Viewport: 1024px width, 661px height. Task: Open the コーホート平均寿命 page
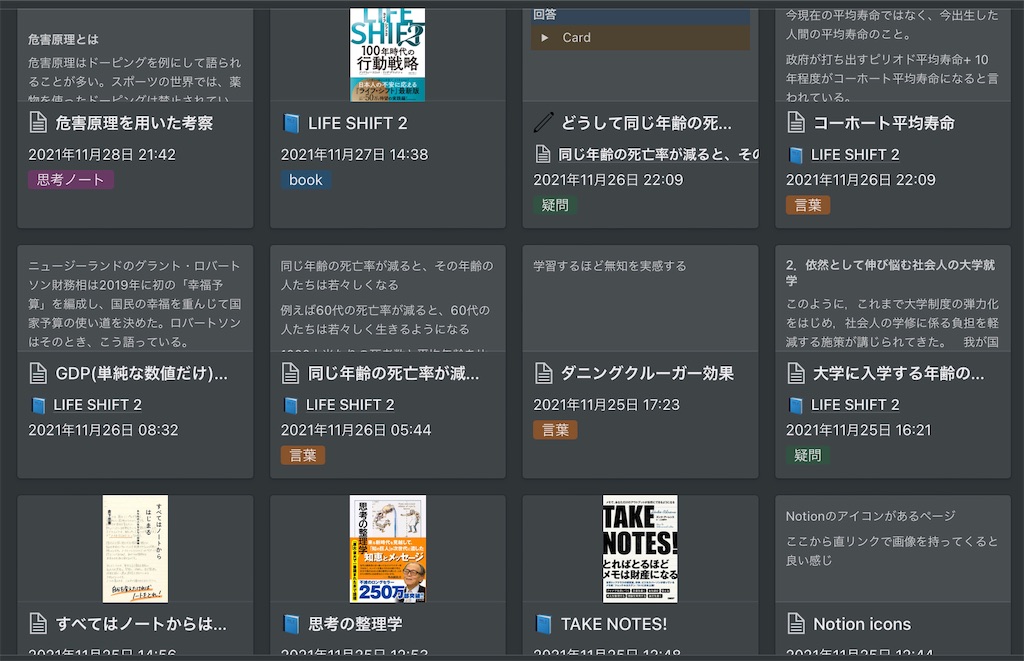pyautogui.click(x=884, y=123)
